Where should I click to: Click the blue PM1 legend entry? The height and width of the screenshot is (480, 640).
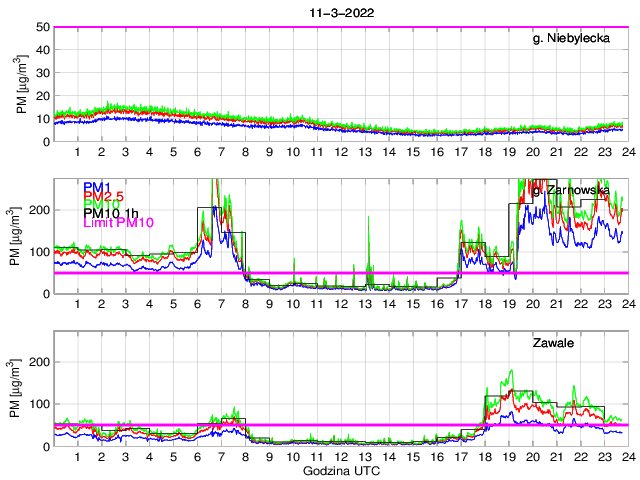(97, 188)
